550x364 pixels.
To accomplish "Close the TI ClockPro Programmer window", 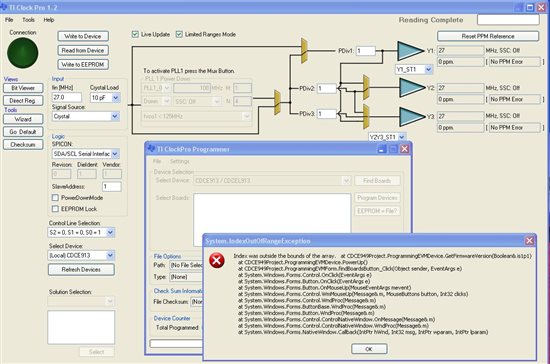I will point(404,149).
